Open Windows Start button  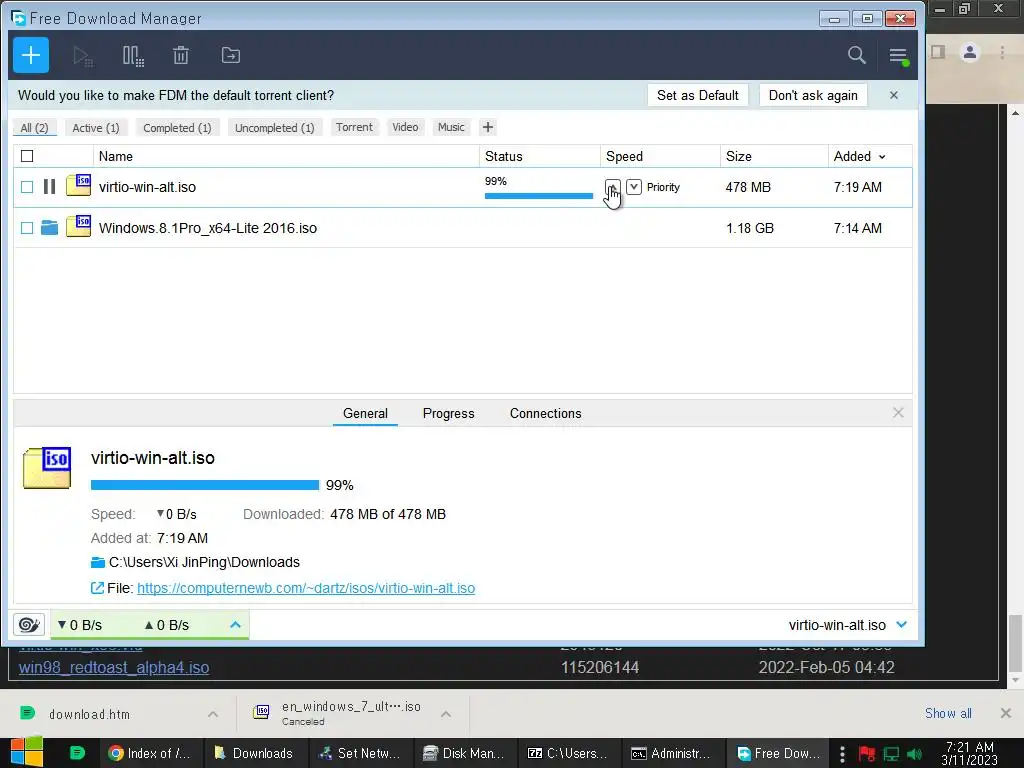point(27,752)
